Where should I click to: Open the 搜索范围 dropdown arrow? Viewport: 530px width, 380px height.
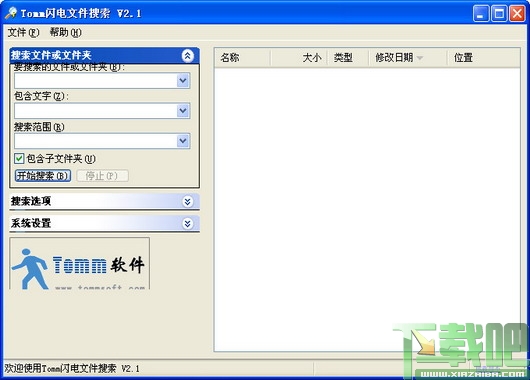tap(183, 141)
